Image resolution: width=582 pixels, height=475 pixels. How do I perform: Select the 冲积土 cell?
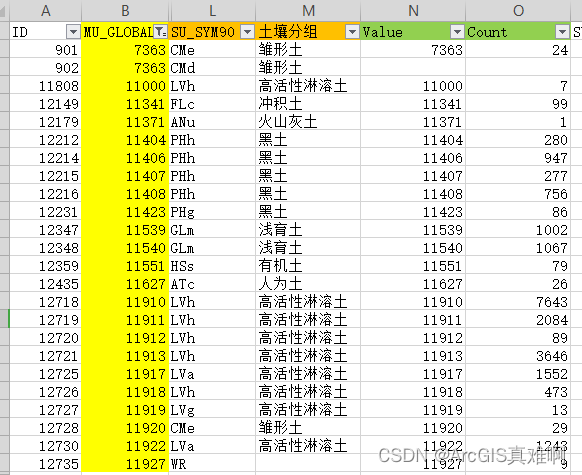[x=308, y=104]
